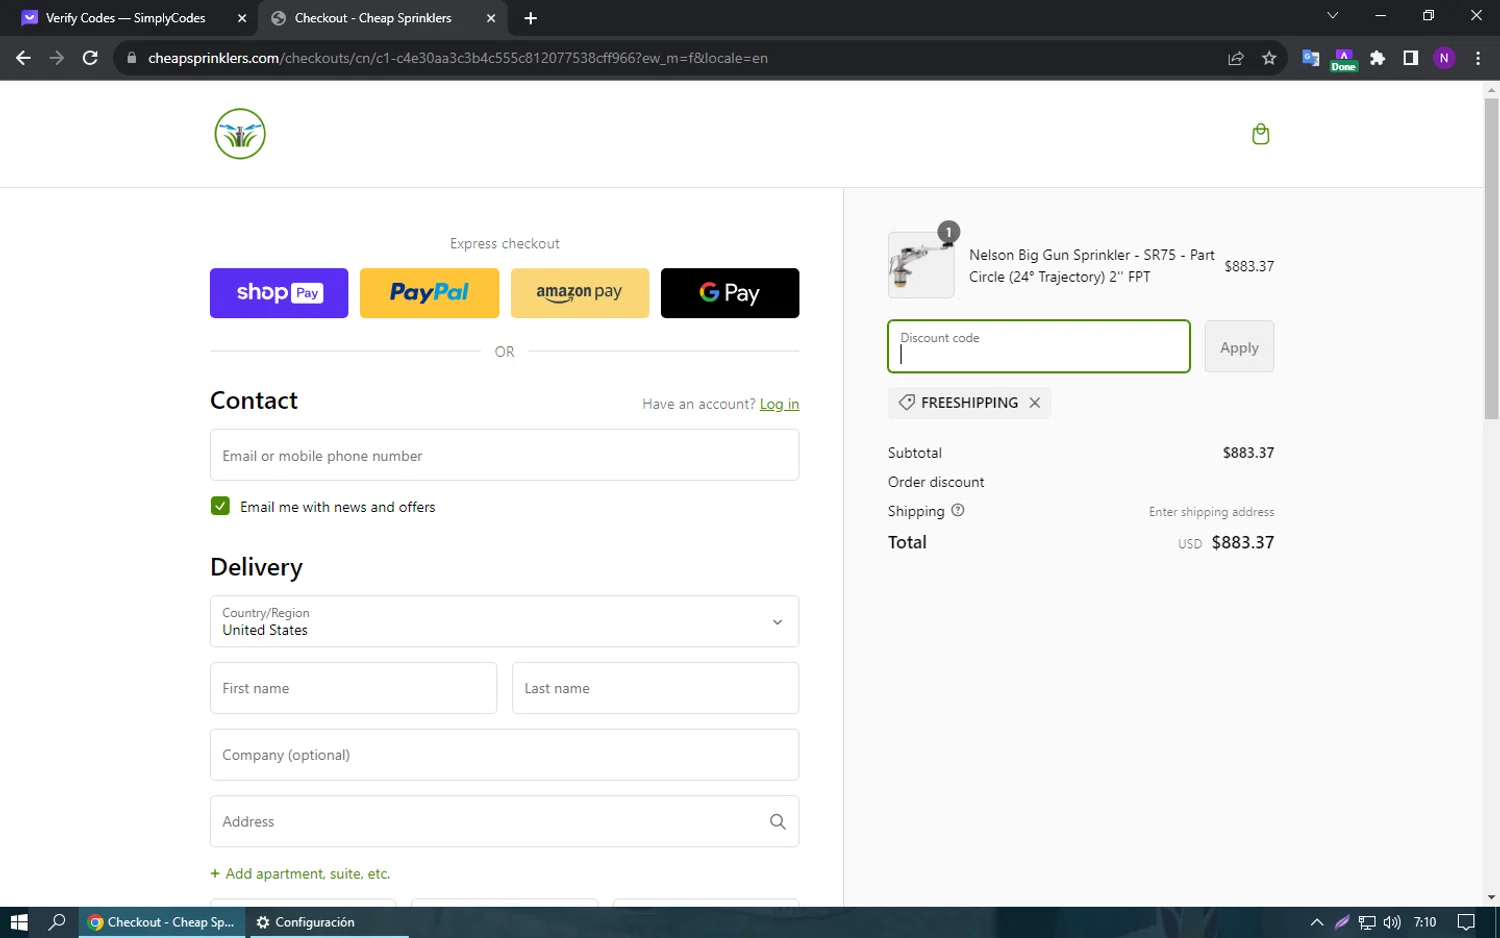Click the feather icon in system tray
This screenshot has height=938, width=1500.
pos(1342,922)
